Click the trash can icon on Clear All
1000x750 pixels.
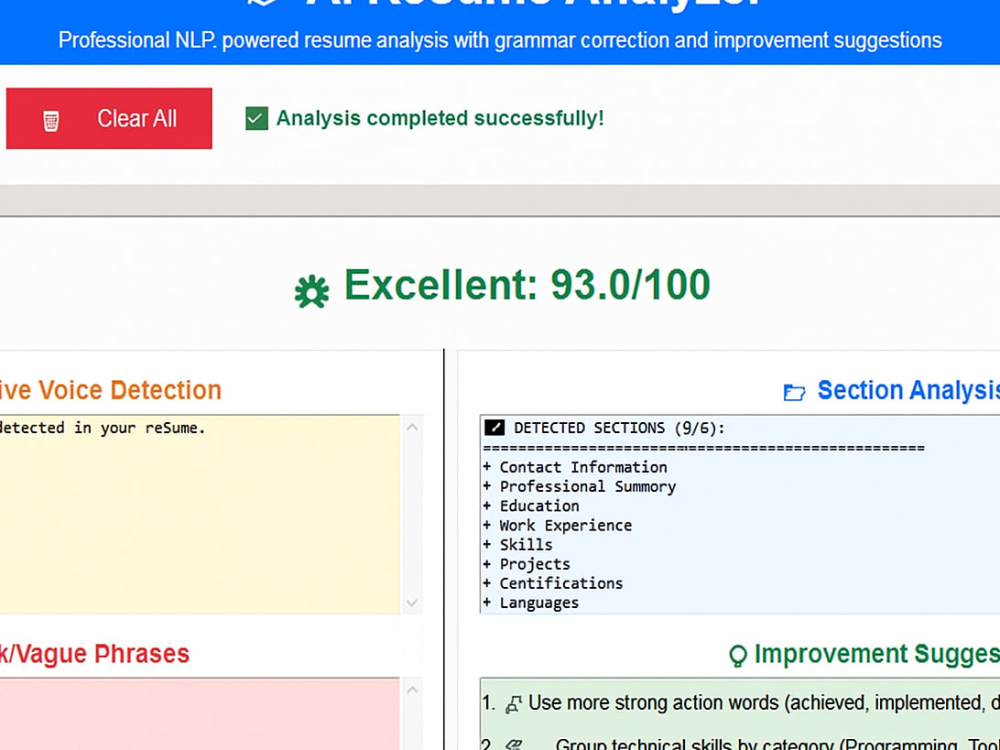[x=51, y=121]
